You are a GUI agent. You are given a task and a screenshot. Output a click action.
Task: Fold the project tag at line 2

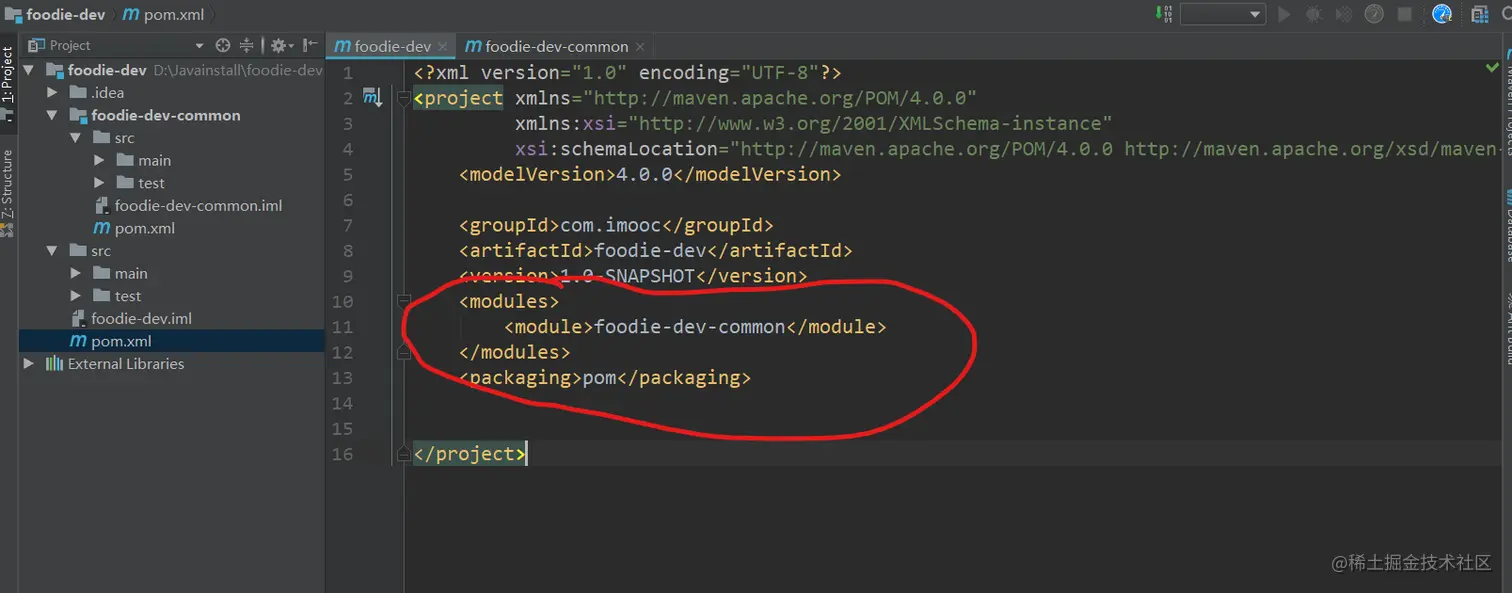(403, 98)
